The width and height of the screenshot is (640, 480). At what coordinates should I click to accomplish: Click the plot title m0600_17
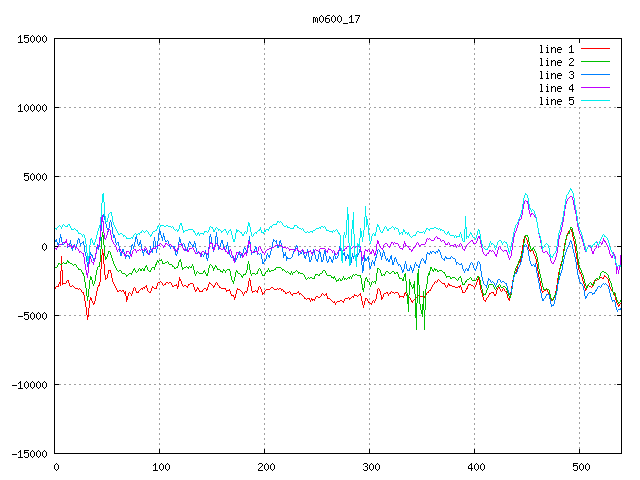pyautogui.click(x=337, y=18)
